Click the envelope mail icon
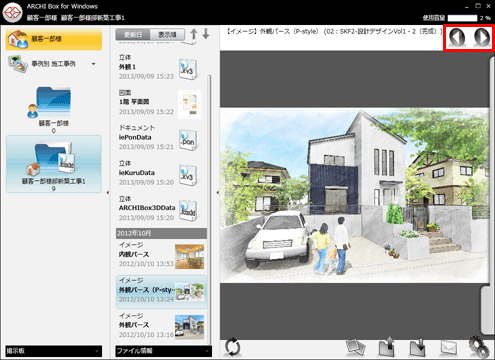 (449, 348)
